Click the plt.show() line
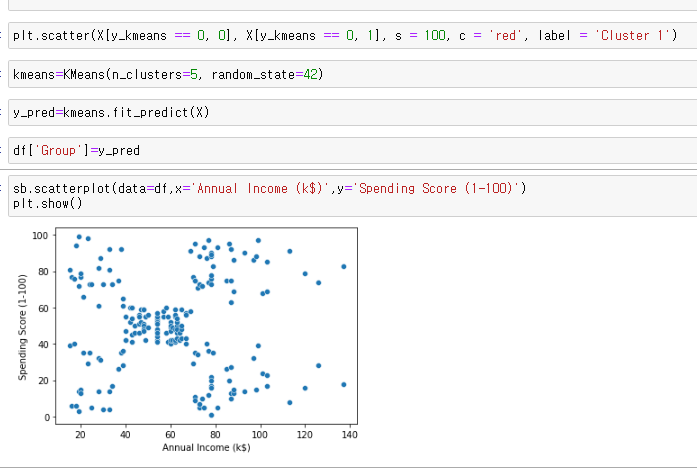This screenshot has height=472, width=697. (x=48, y=204)
